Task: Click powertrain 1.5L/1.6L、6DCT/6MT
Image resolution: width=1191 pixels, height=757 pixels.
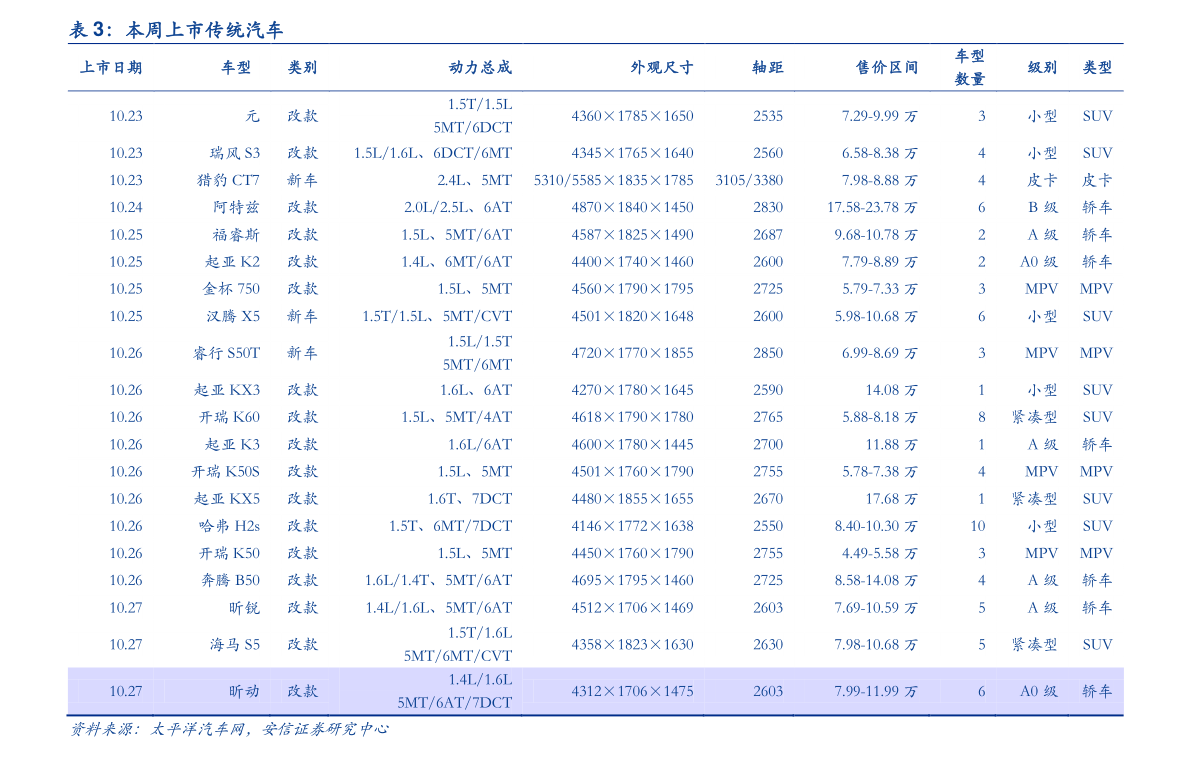Action: point(433,153)
